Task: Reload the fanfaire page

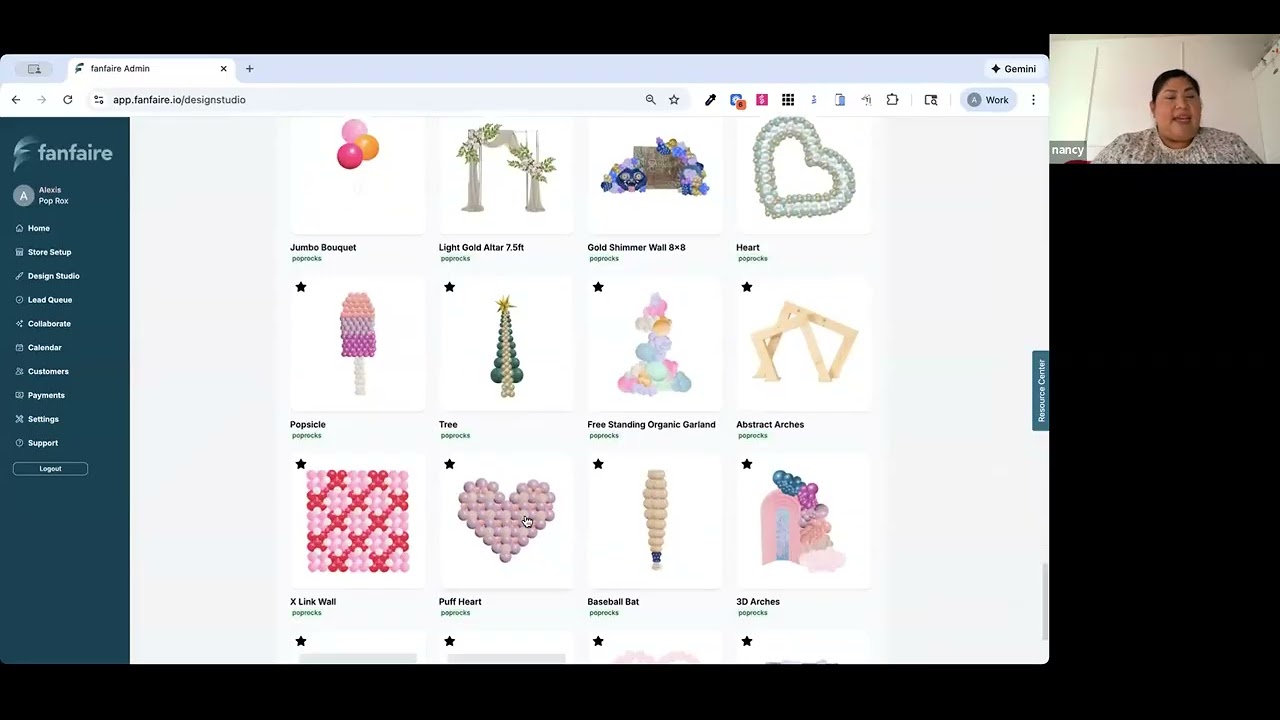Action: pos(67,100)
